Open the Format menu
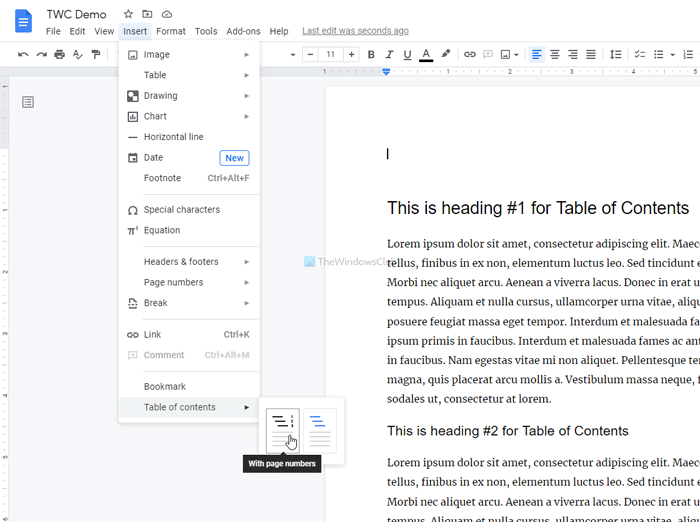Screen dimensions: 700x522 [170, 31]
